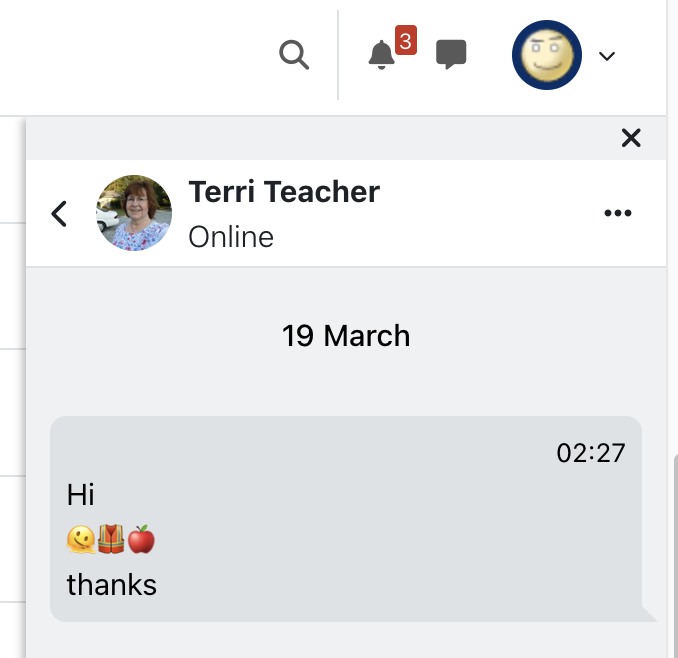Expand the user menu dropdown arrow
Viewport: 678px width, 658px height.
coord(607,56)
